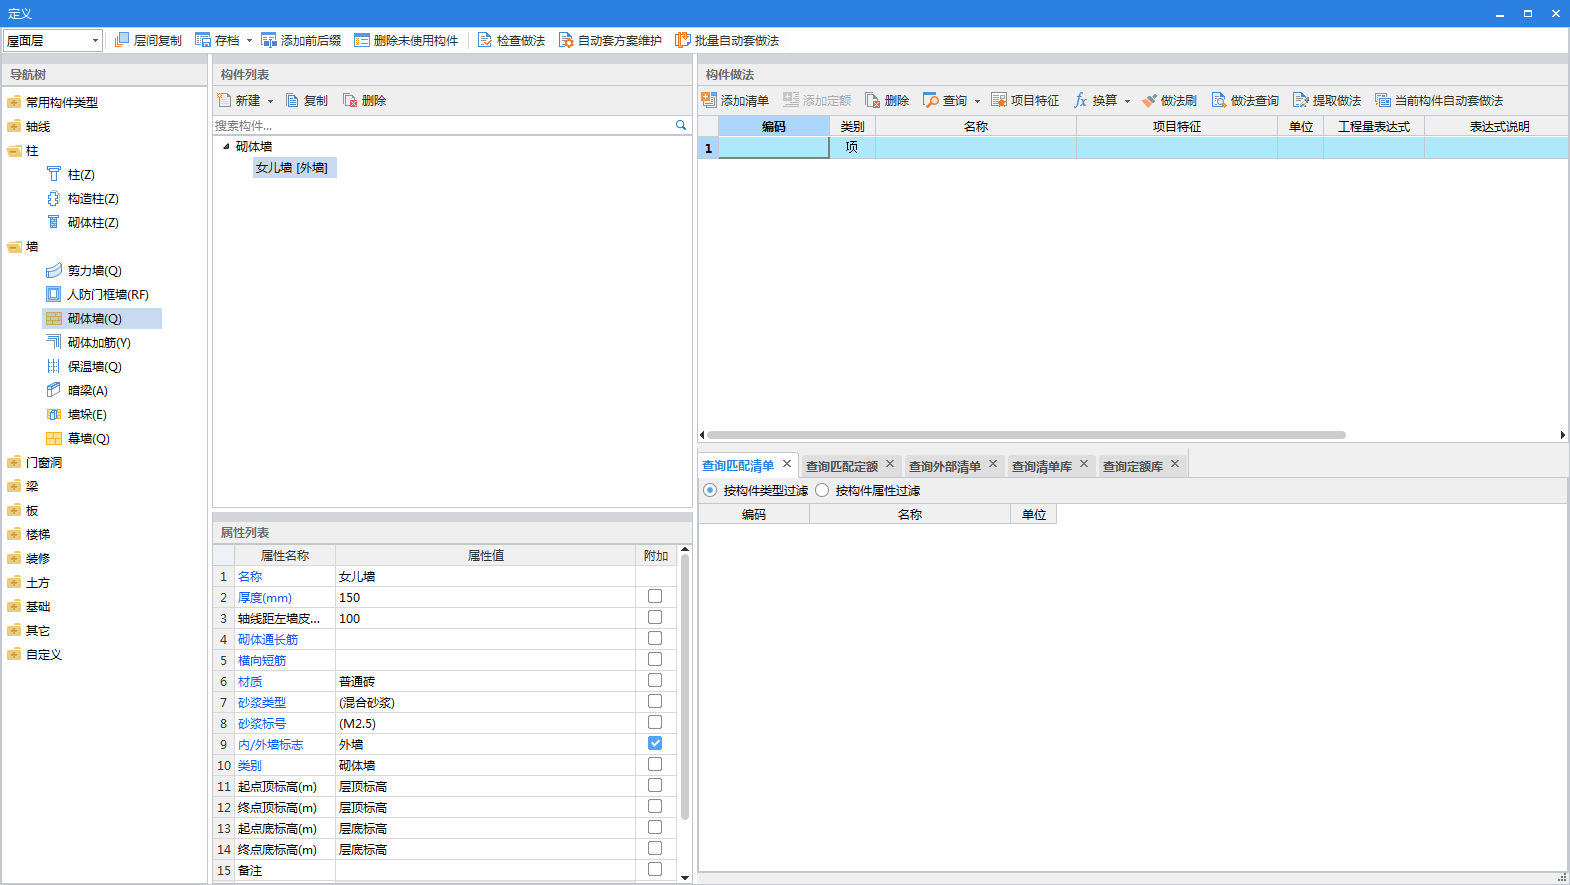1570x885 pixels.
Task: Toggle 厚度(mm) 附加 checkbox
Action: click(655, 596)
